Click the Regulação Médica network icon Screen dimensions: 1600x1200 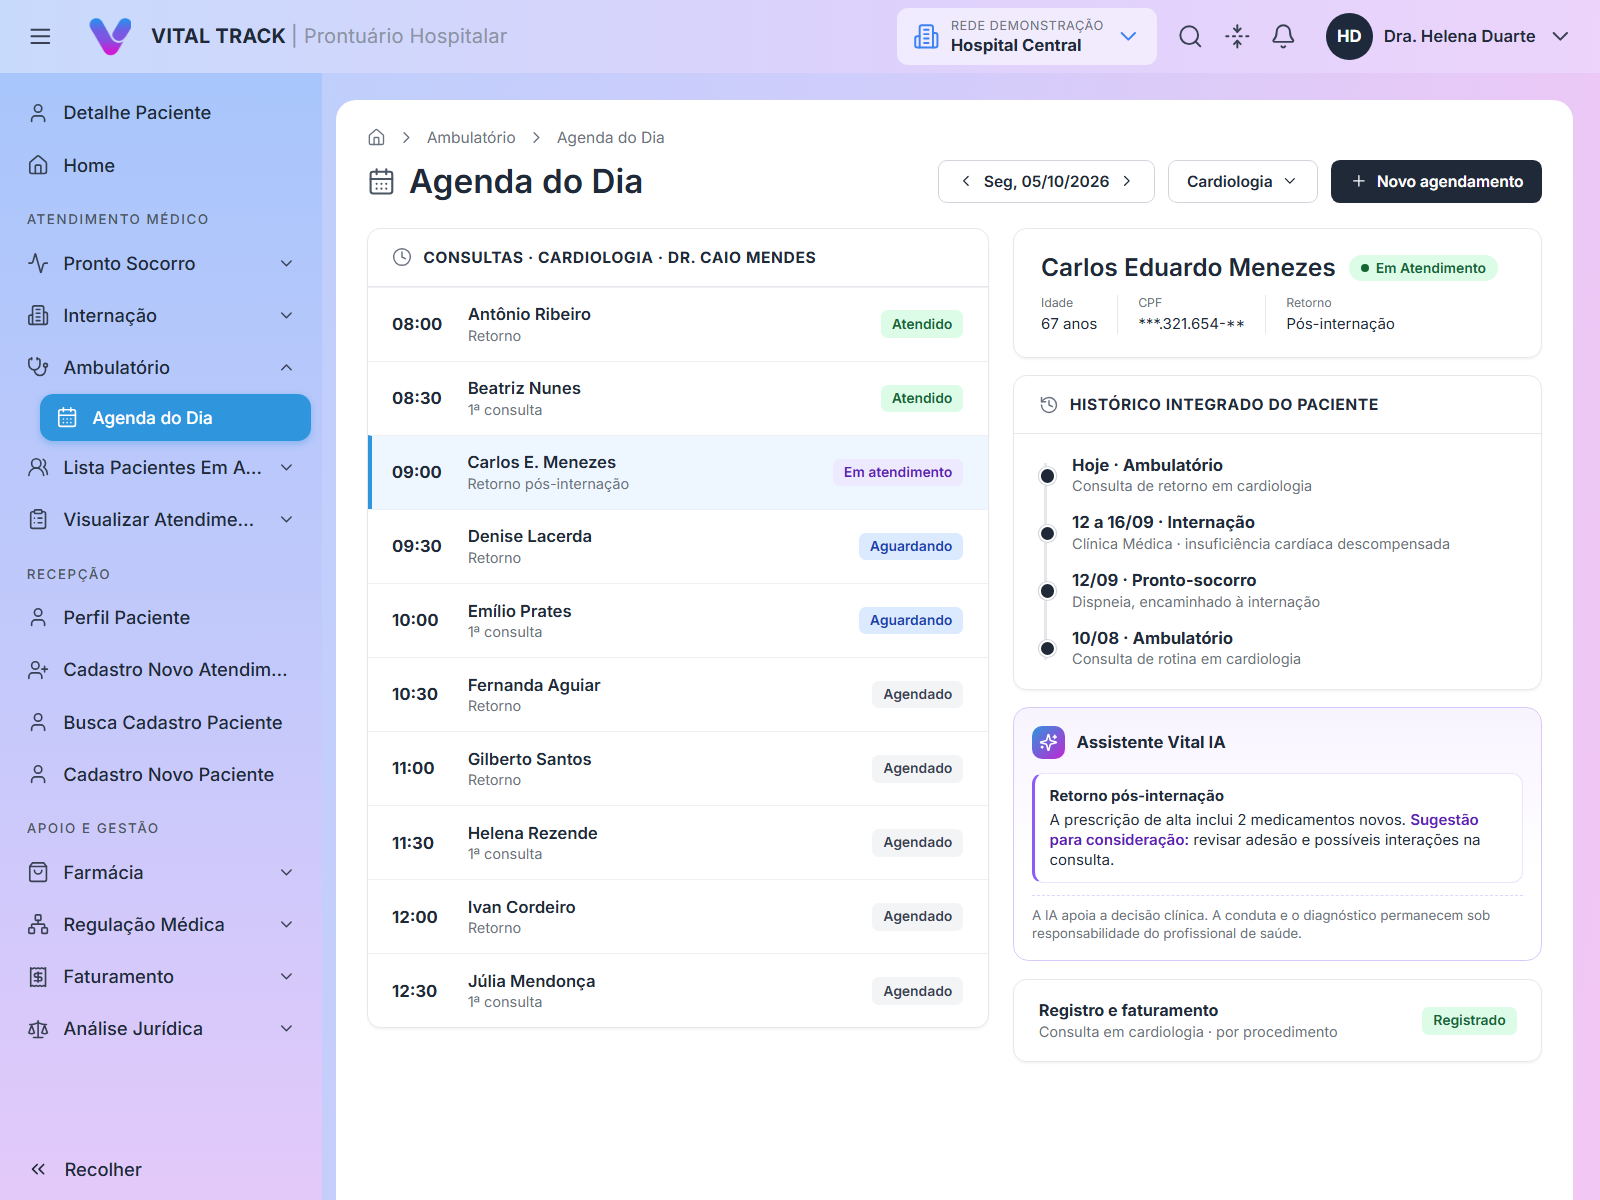tap(38, 924)
